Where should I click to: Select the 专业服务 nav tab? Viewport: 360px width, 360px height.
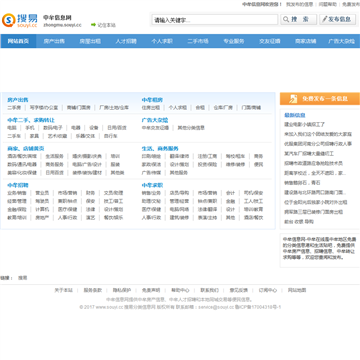[x=234, y=41]
